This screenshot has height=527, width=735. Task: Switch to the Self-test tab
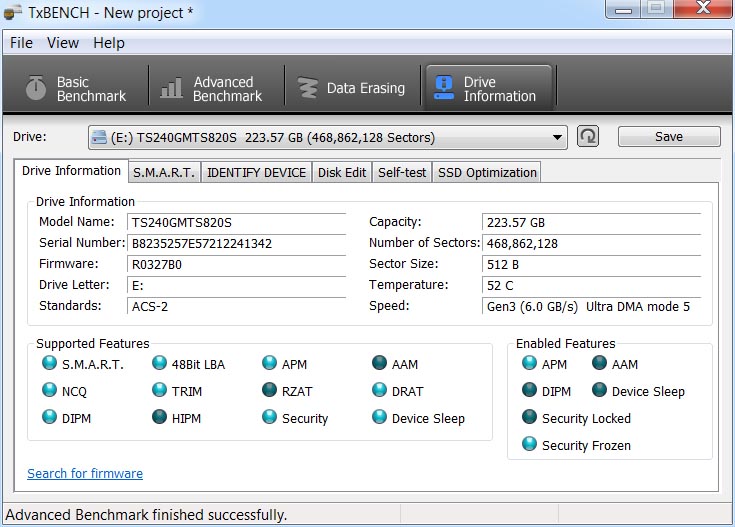(402, 173)
